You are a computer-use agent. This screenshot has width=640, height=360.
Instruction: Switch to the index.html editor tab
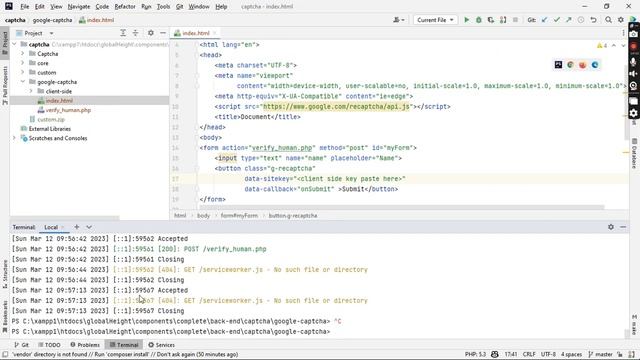(196, 33)
